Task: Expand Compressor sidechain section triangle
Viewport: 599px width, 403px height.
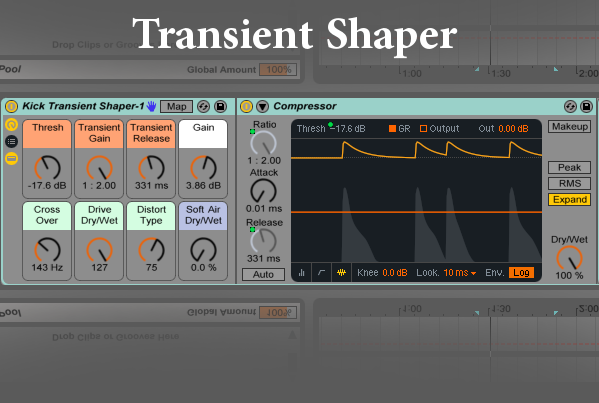Action: [262, 106]
